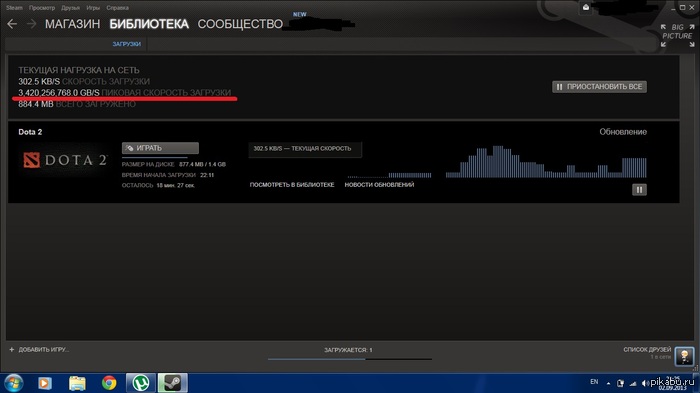The height and width of the screenshot is (393, 700).
Task: Close the Steam window
Action: click(692, 8)
